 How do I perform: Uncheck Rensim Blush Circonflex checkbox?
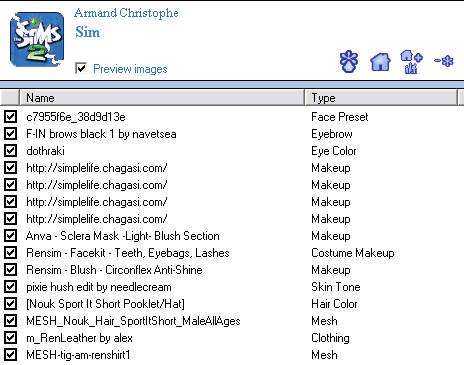(x=10, y=269)
